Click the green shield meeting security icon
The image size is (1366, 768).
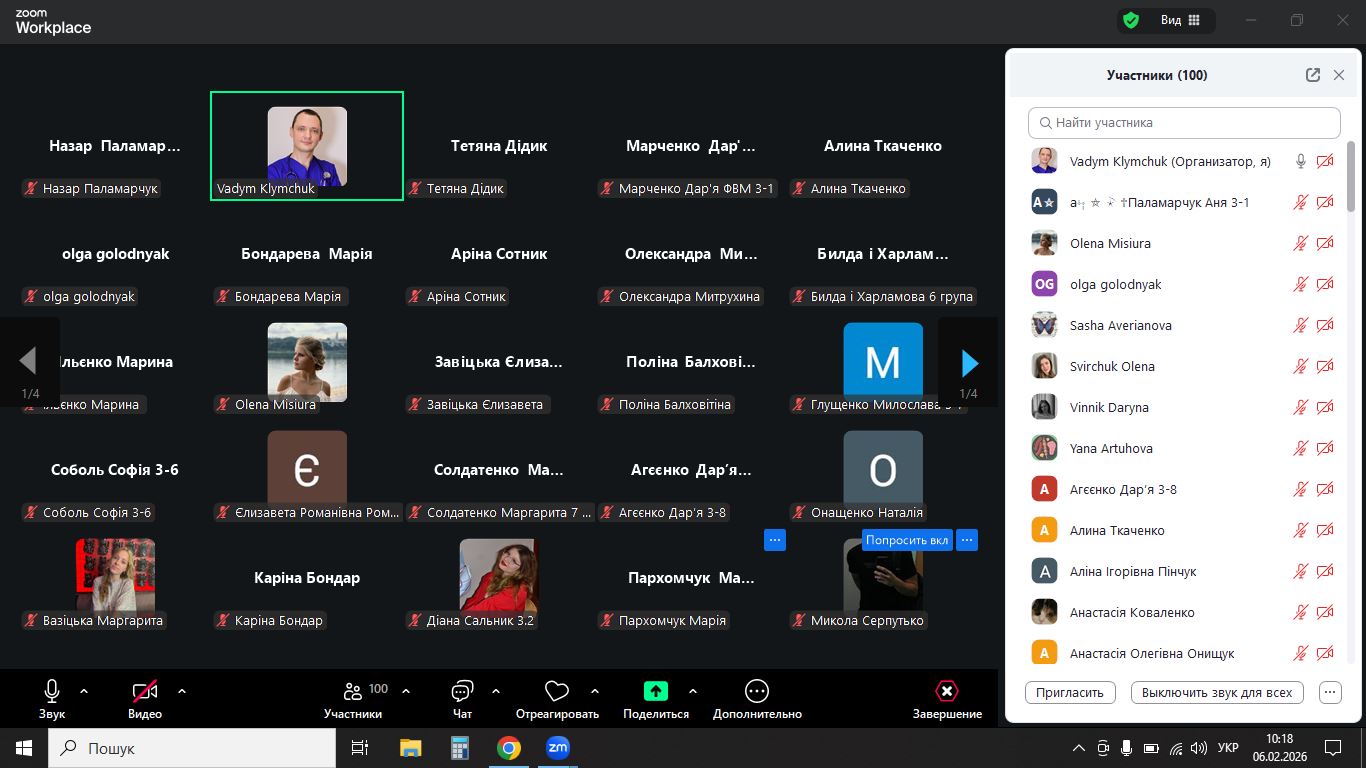click(x=1131, y=20)
